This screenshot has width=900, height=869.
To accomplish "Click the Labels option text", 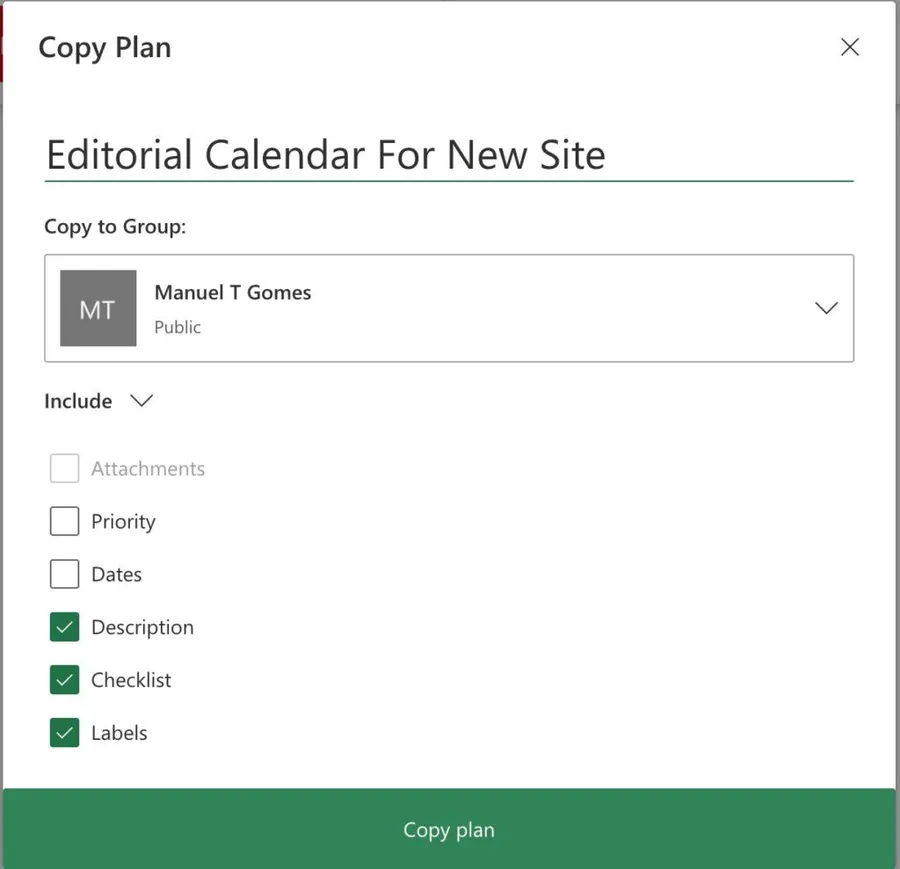I will (x=119, y=733).
